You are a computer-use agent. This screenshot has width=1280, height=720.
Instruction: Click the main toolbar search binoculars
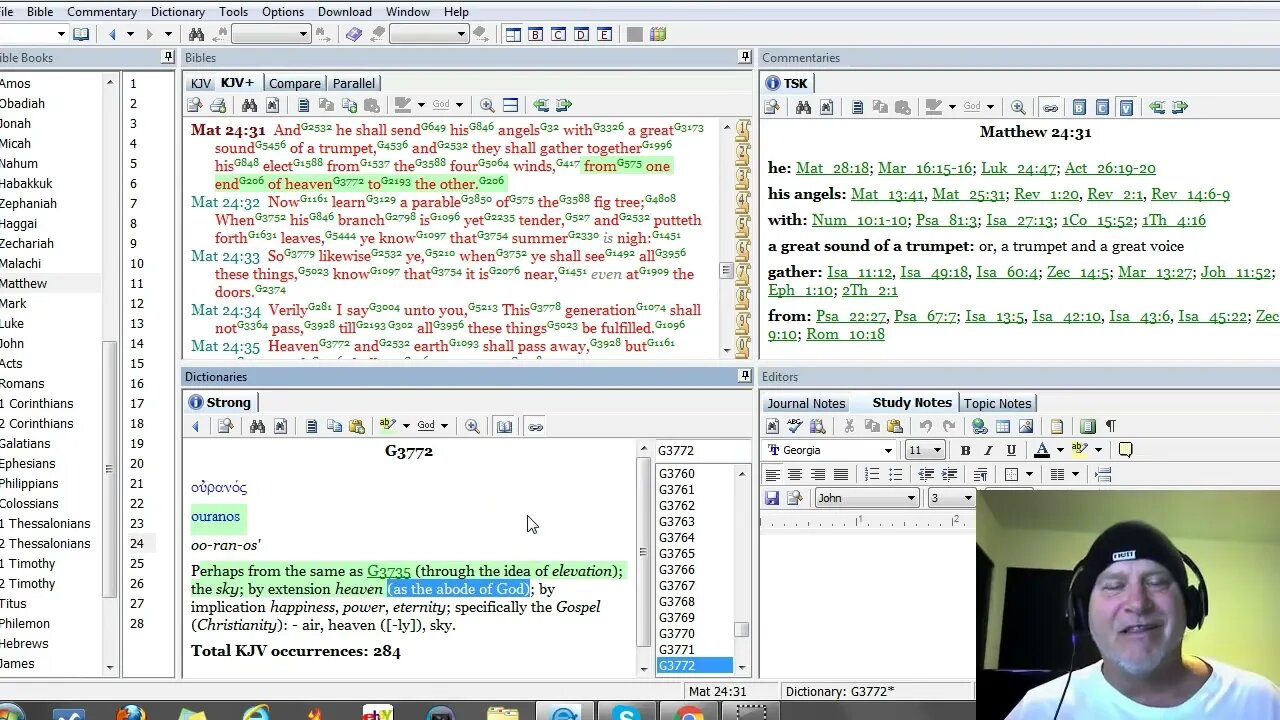click(197, 34)
